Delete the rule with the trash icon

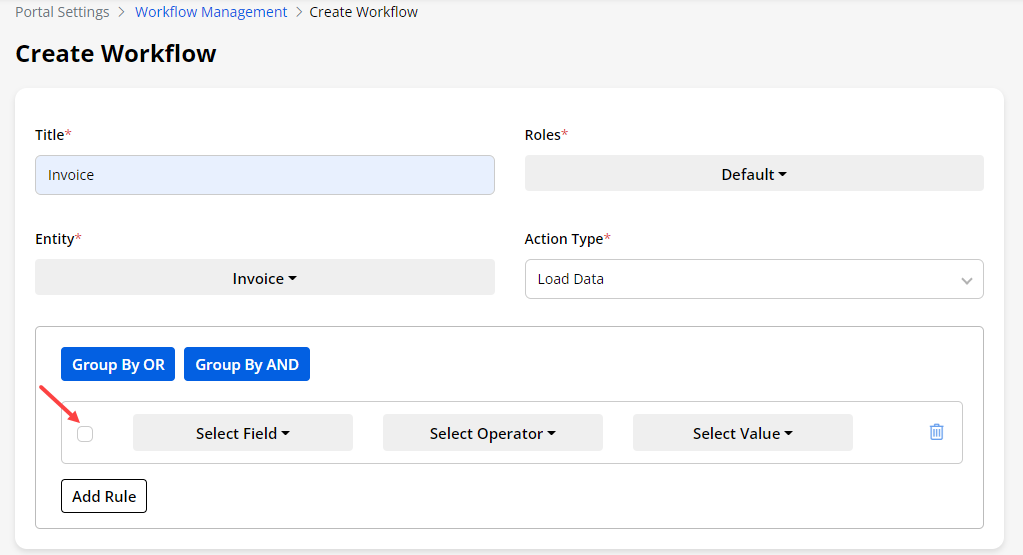936,432
